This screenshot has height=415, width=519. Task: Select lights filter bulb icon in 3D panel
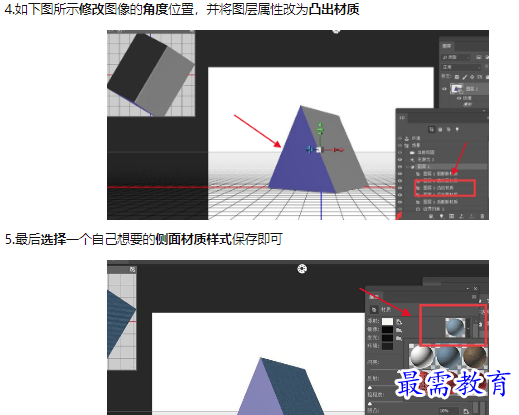tap(457, 129)
